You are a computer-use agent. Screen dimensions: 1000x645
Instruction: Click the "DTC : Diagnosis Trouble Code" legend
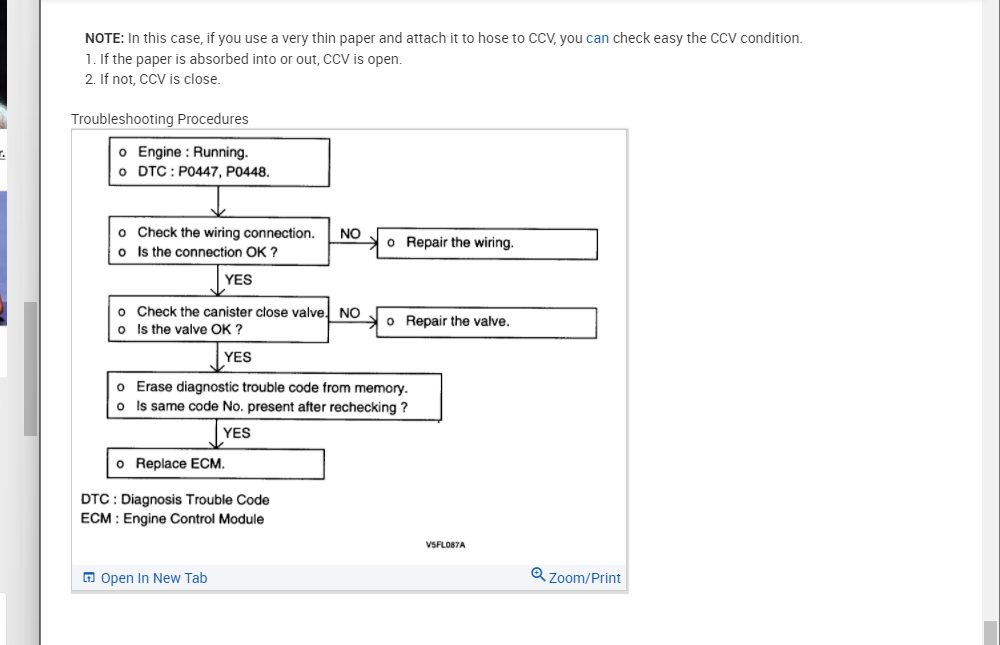175,500
